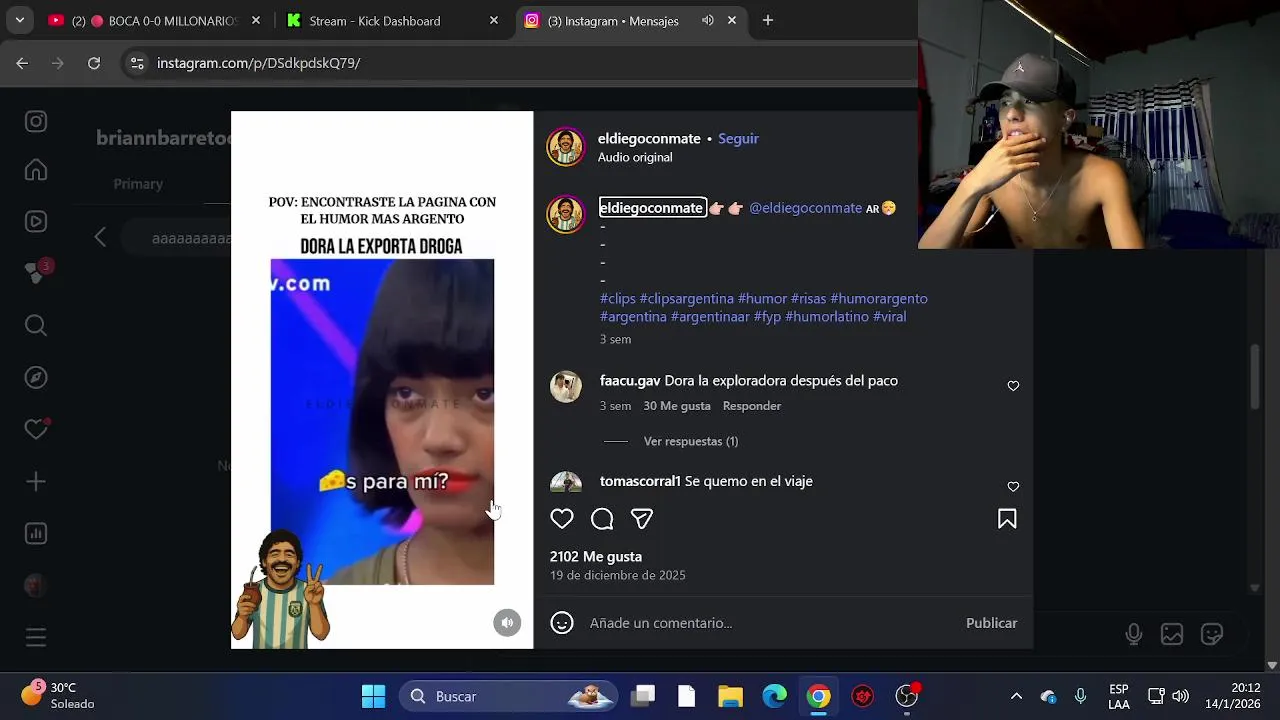Click image attach icon in message composer
The image size is (1280, 720).
(1172, 634)
